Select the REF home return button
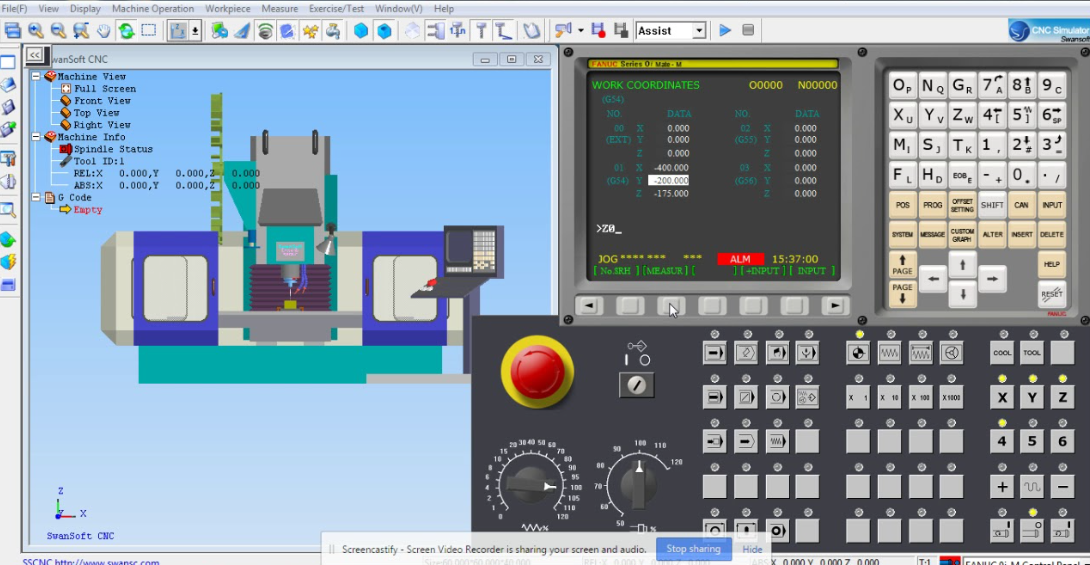1090x565 pixels. pos(858,353)
